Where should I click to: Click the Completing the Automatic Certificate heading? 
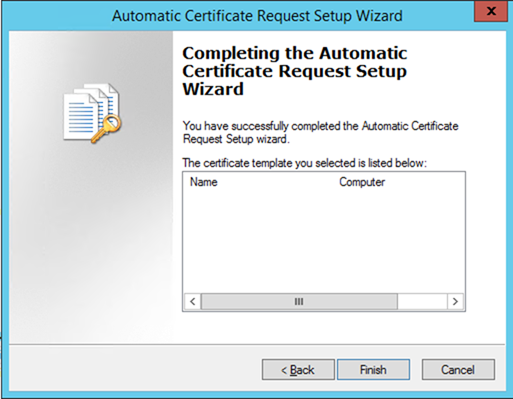295,71
